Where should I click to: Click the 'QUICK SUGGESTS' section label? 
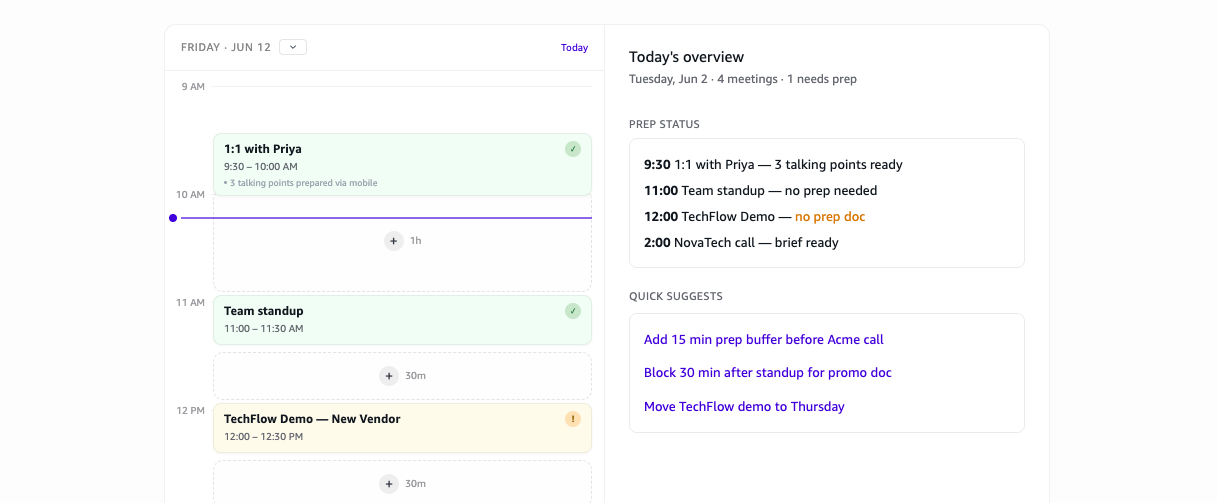(x=676, y=297)
